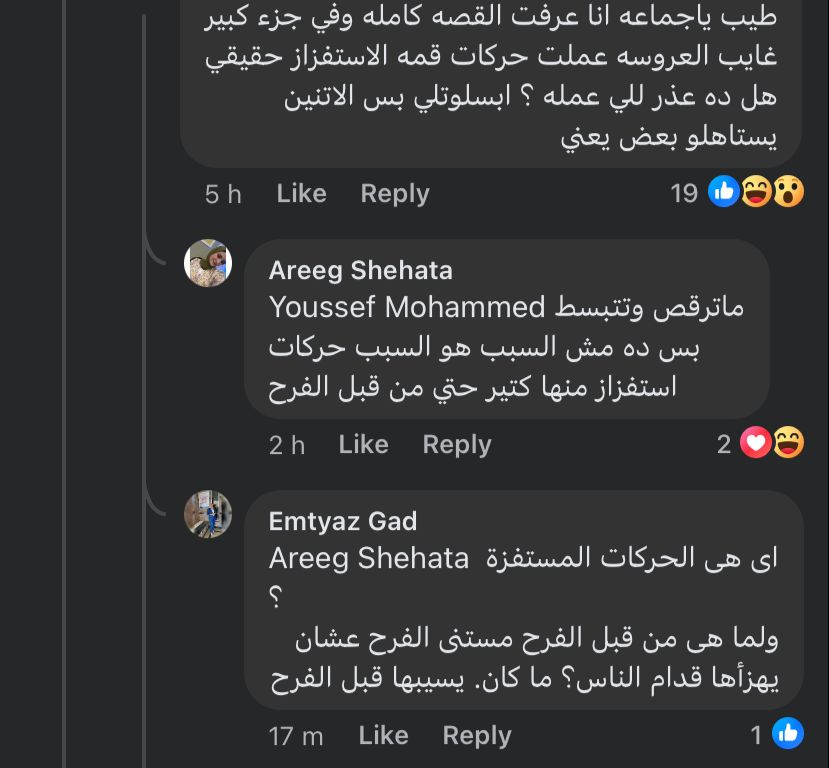Image resolution: width=829 pixels, height=768 pixels.
Task: Like the top comment posted 5 h ago
Action: coord(301,193)
